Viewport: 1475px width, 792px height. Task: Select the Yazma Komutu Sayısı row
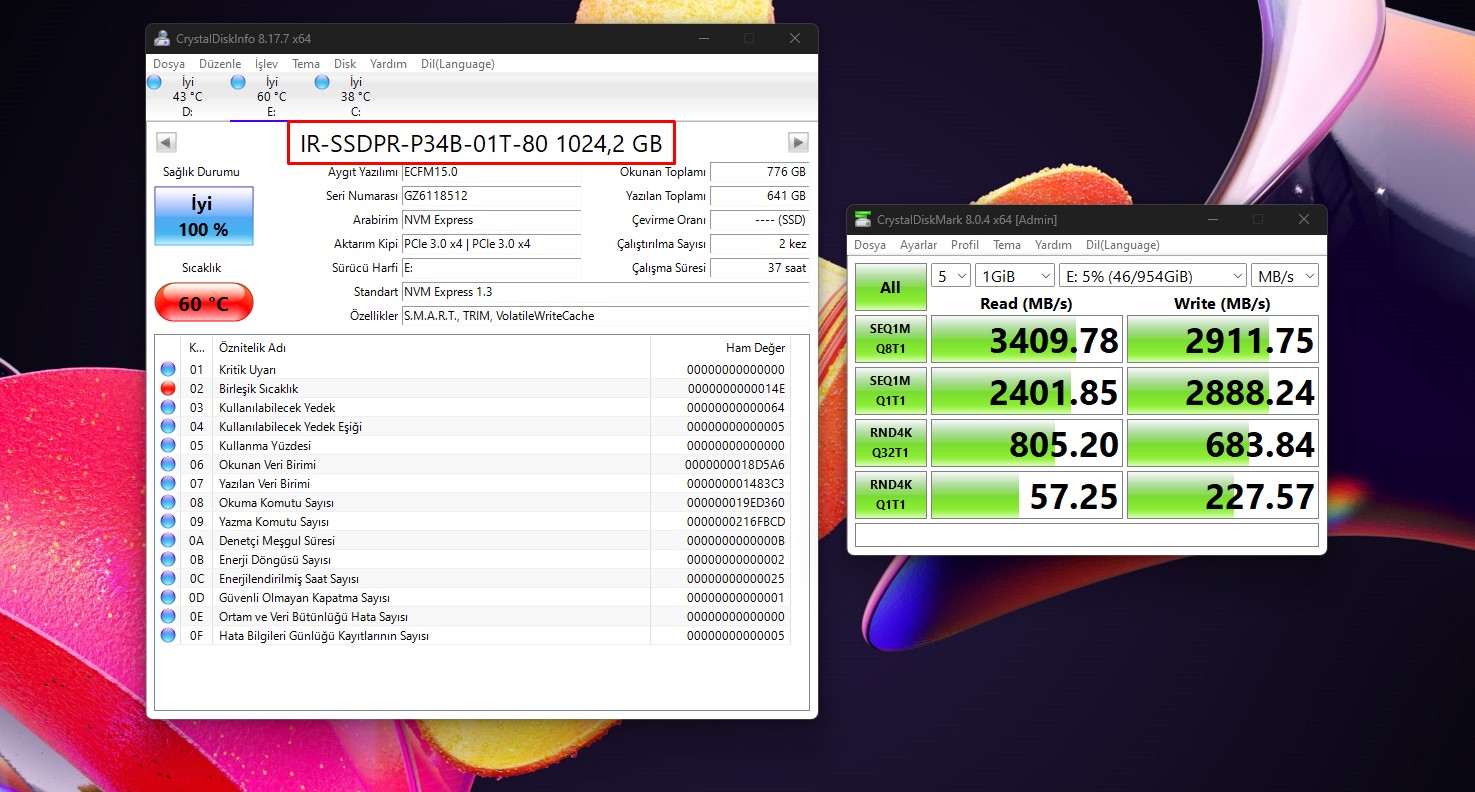tap(472, 522)
